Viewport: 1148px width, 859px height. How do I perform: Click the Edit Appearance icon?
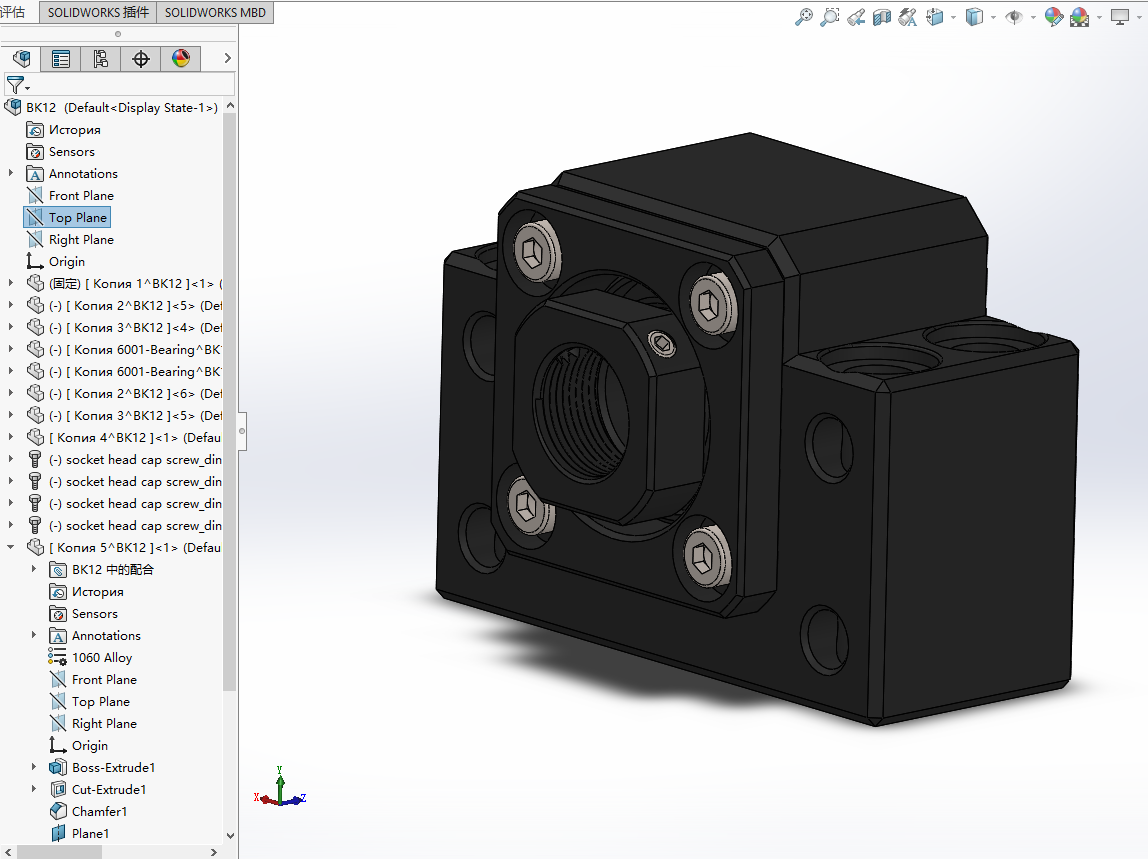pyautogui.click(x=1054, y=17)
